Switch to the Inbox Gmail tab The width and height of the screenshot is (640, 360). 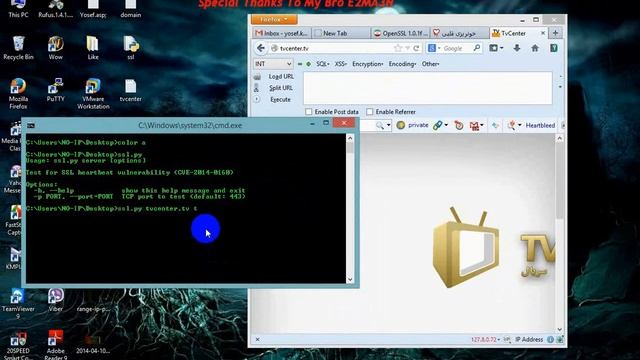pos(282,33)
